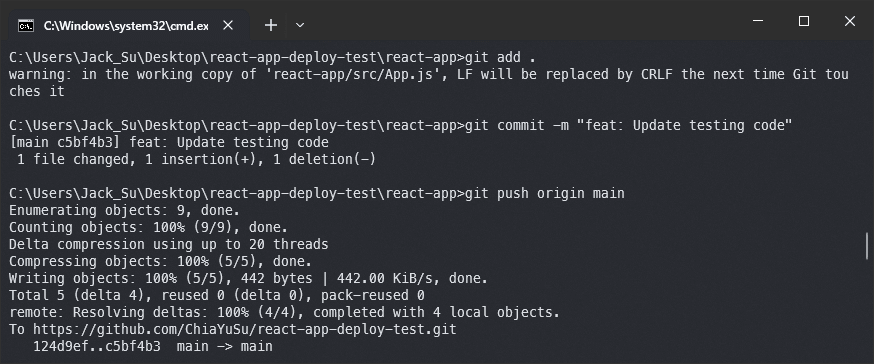Viewport: 874px width, 364px height.
Task: Click the 'Enumerating objects: 9, done.' line
Action: coord(124,210)
